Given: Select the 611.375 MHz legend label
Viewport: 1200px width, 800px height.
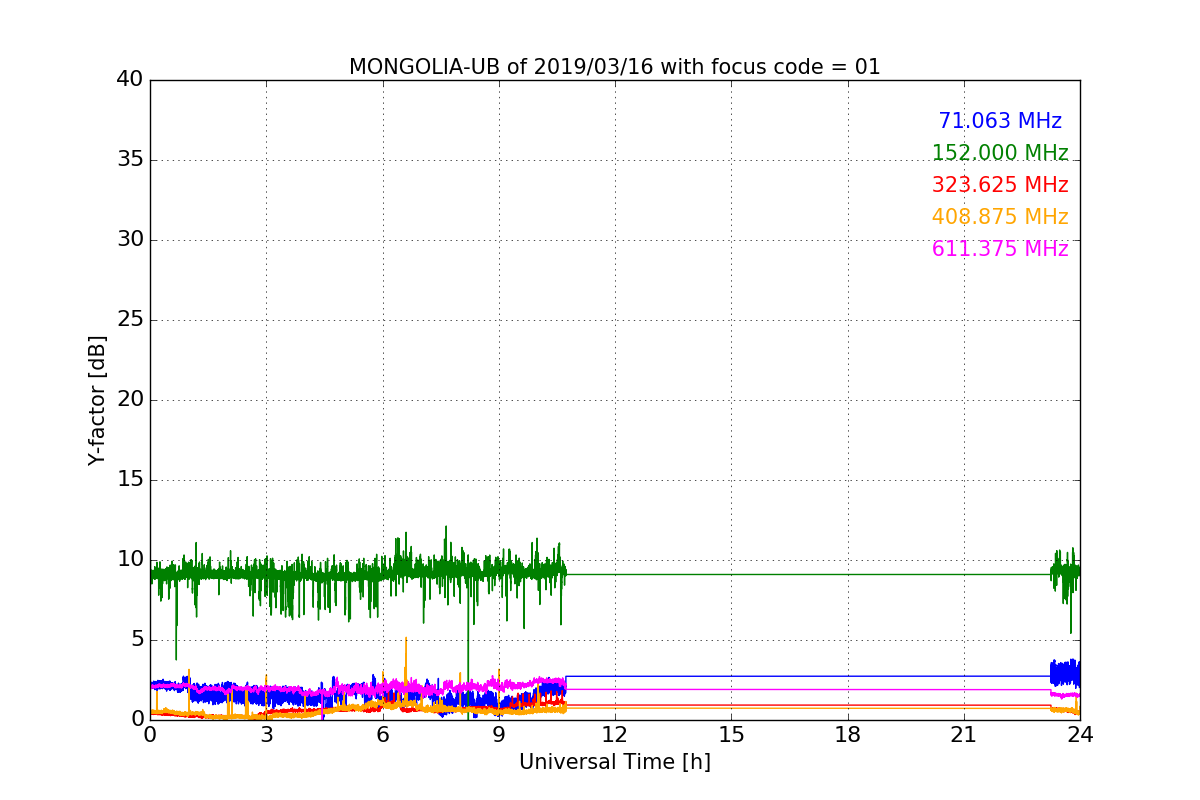Looking at the screenshot, I should pyautogui.click(x=1000, y=249).
